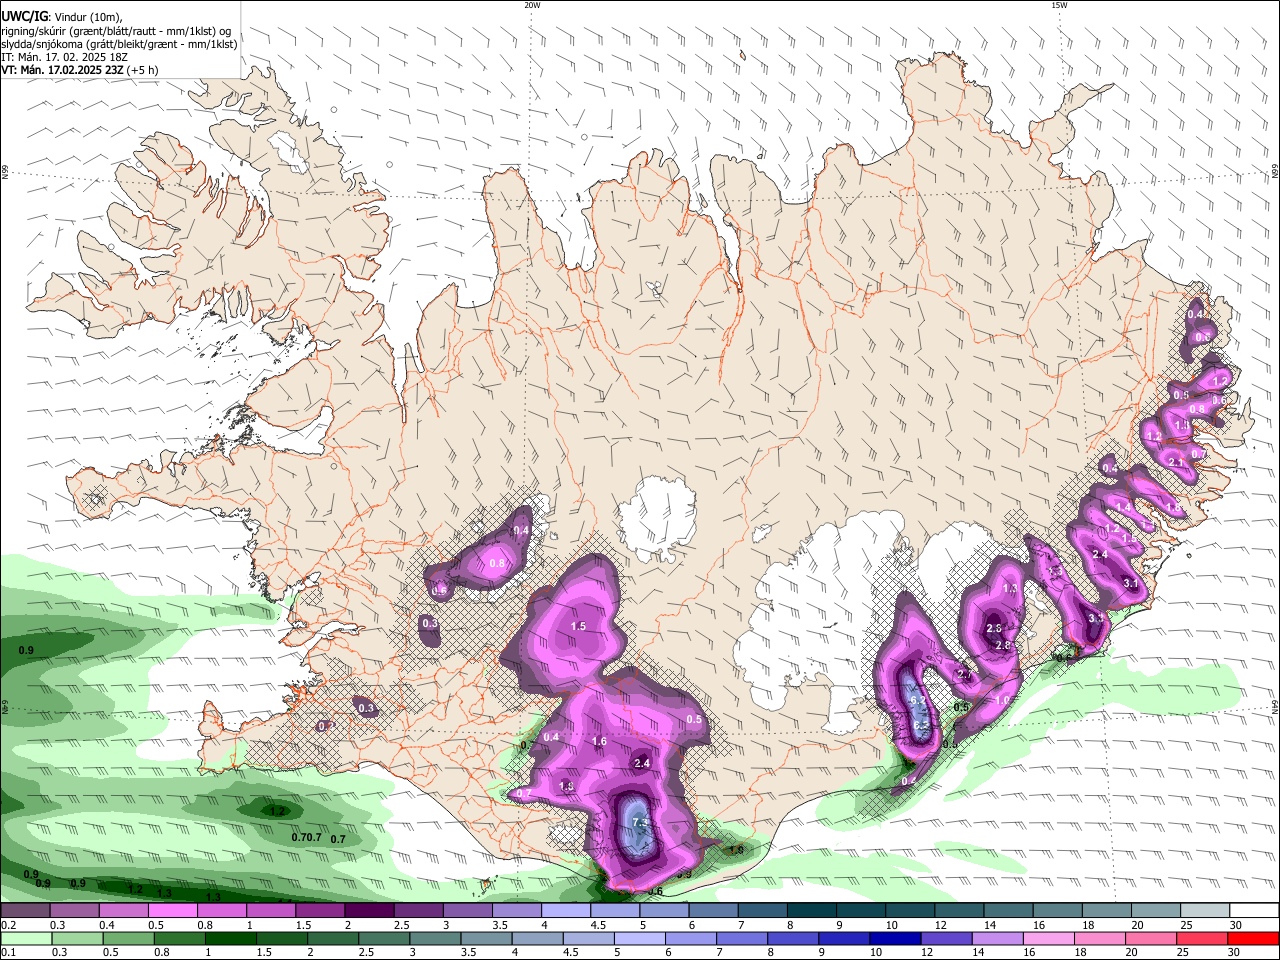Click the darkest purple 2 swatch, upper legend row

368,912
